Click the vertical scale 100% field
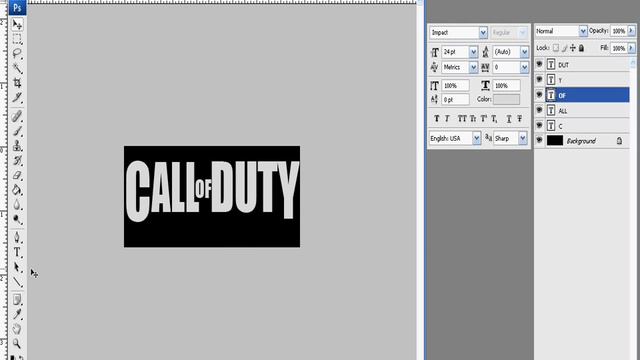640x360 pixels. click(456, 86)
